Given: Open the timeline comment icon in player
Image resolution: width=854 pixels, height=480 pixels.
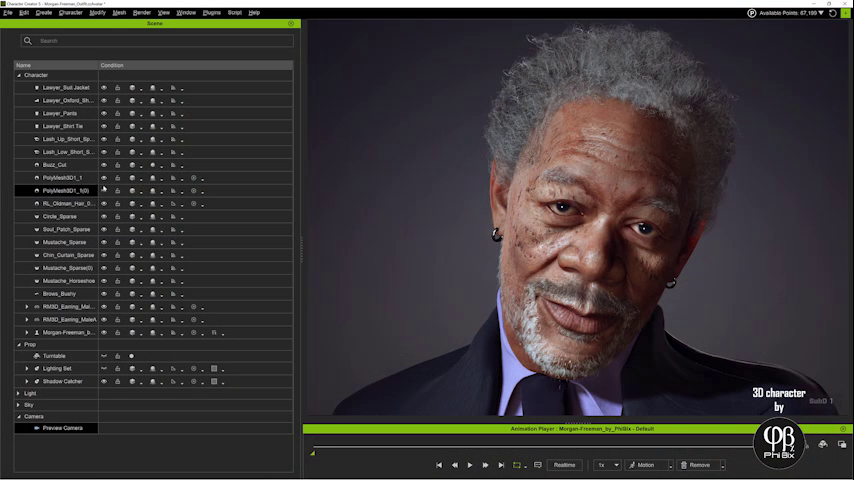Looking at the screenshot, I should click(538, 465).
